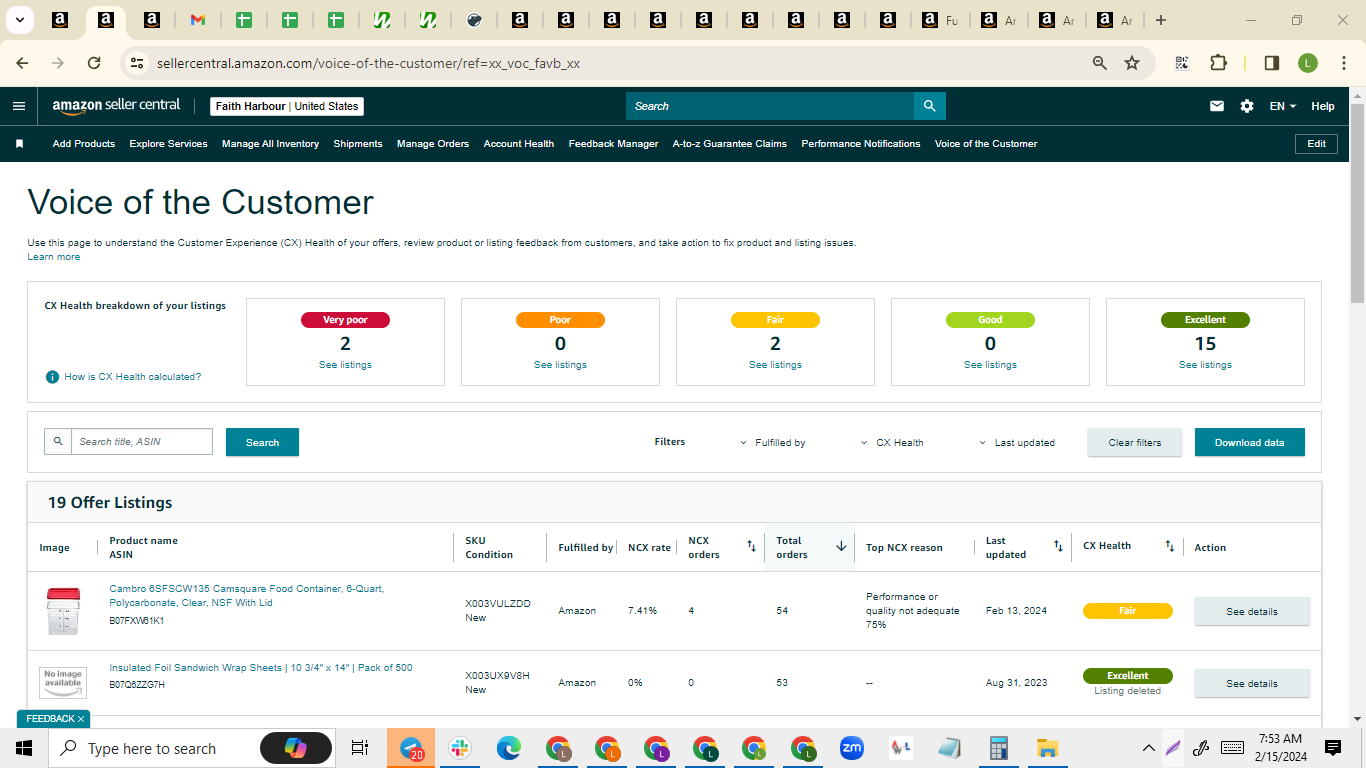
Task: See listings under Excellent
Action: pyautogui.click(x=1205, y=365)
